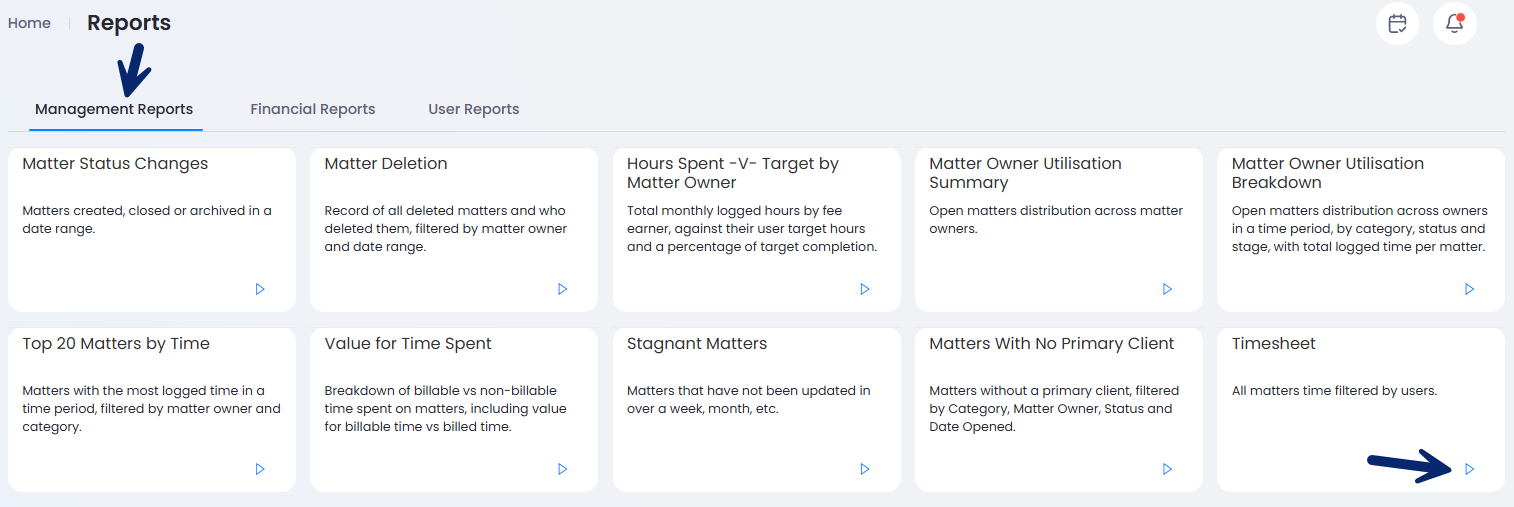Viewport: 1514px width, 507px height.
Task: Click 'Breakdown of billable vs non-billable' description
Action: [x=445, y=409]
